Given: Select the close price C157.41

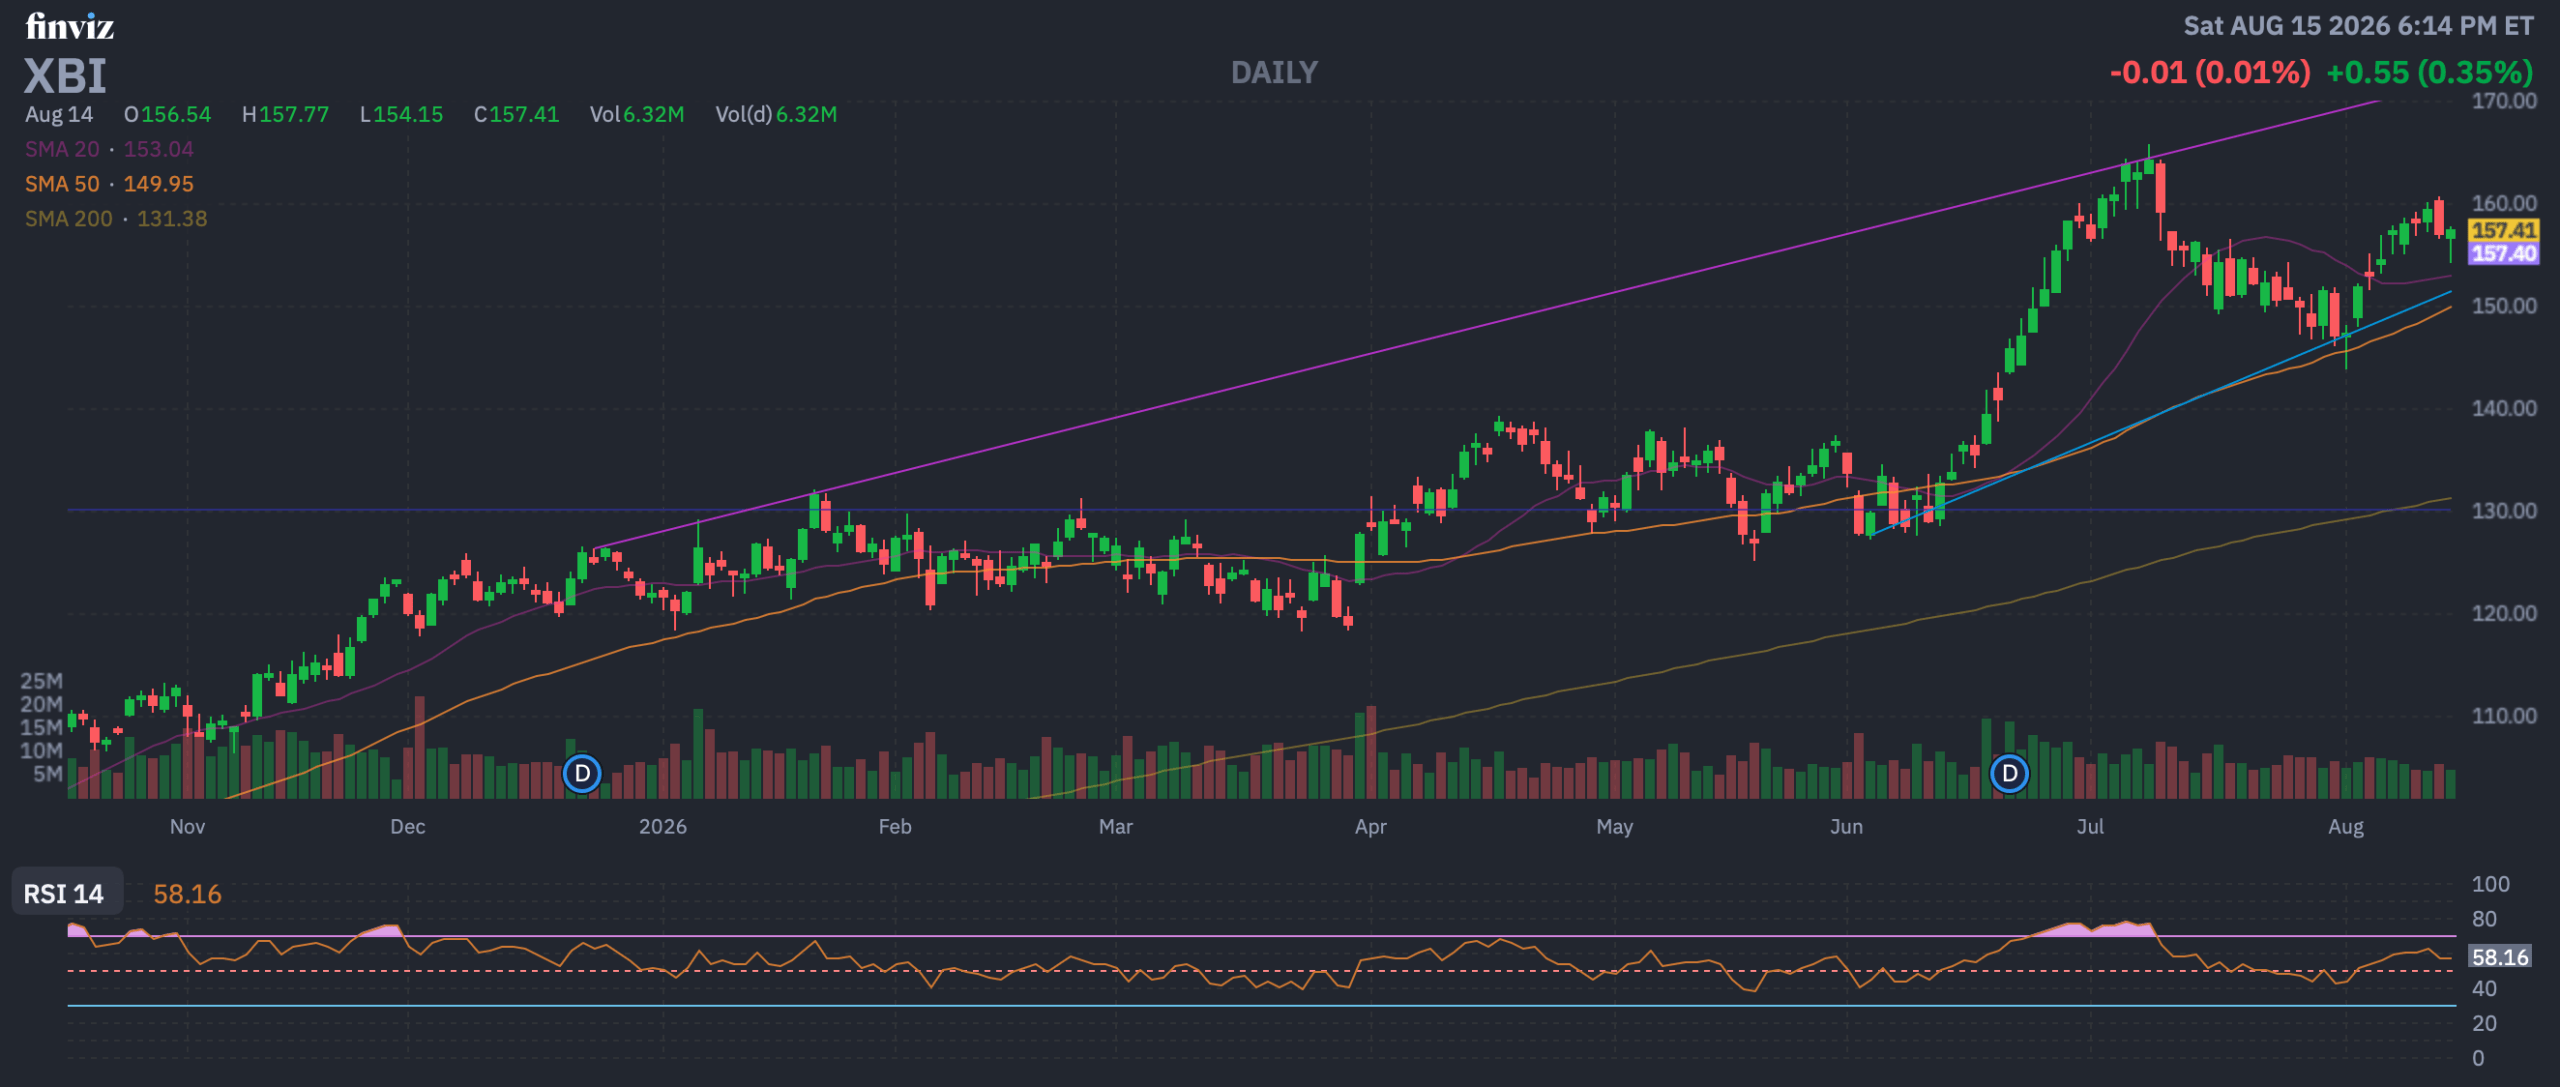Looking at the screenshot, I should click(x=516, y=114).
